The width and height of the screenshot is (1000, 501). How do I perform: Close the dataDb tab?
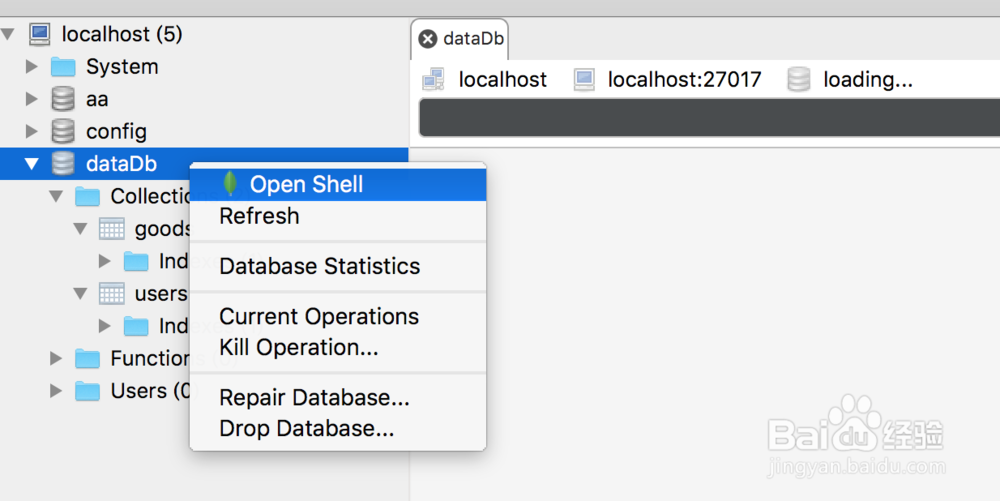coord(428,39)
